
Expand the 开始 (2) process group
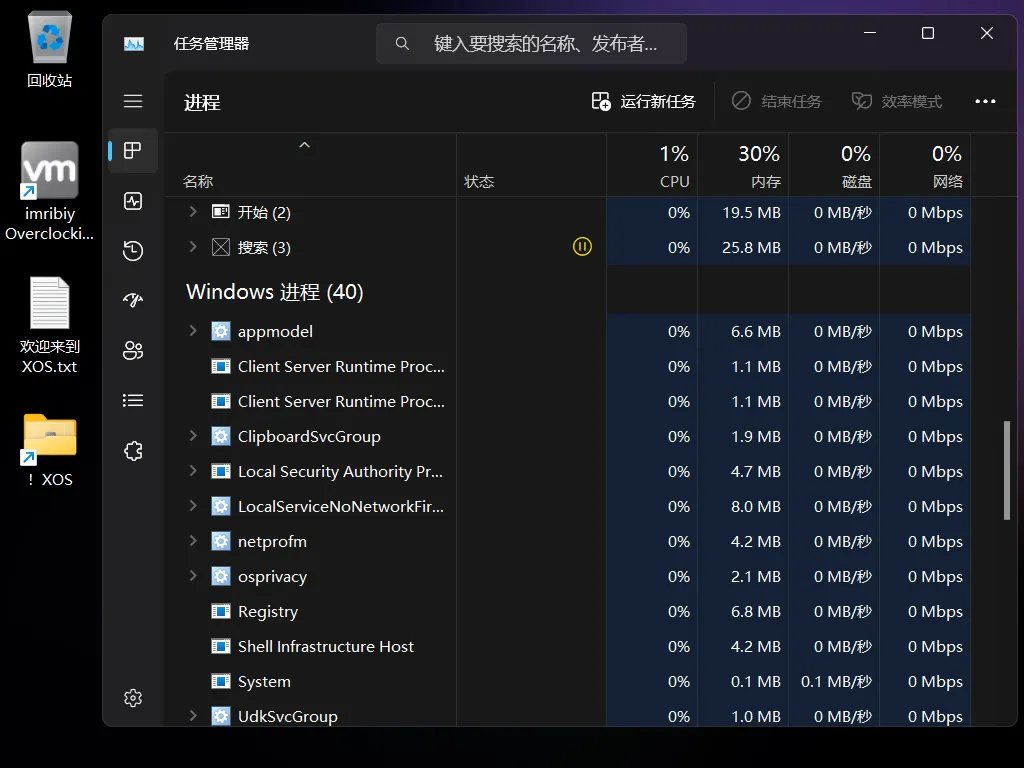[191, 212]
